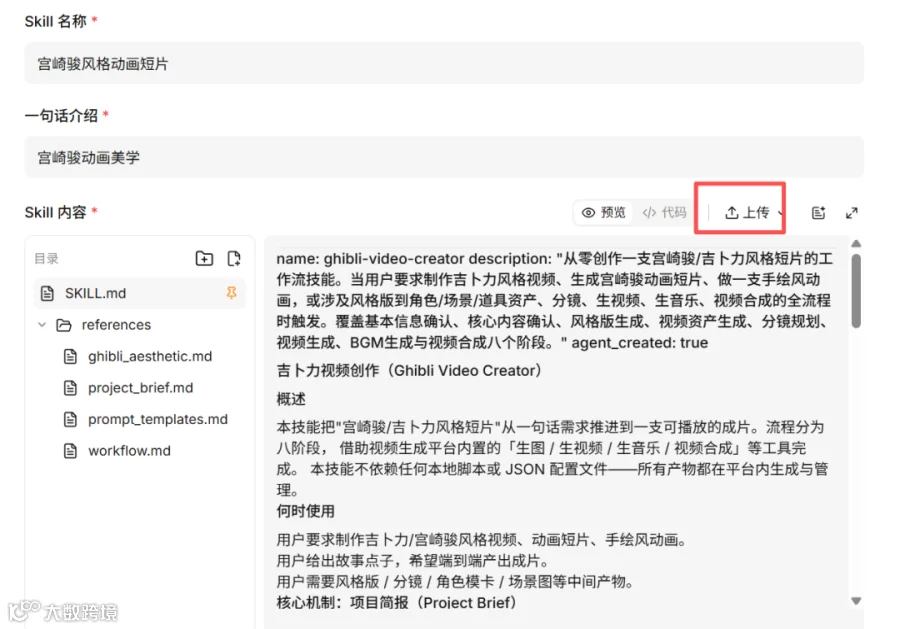900x629 pixels.
Task: Click the new folder icon in directory panel
Action: pos(204,258)
